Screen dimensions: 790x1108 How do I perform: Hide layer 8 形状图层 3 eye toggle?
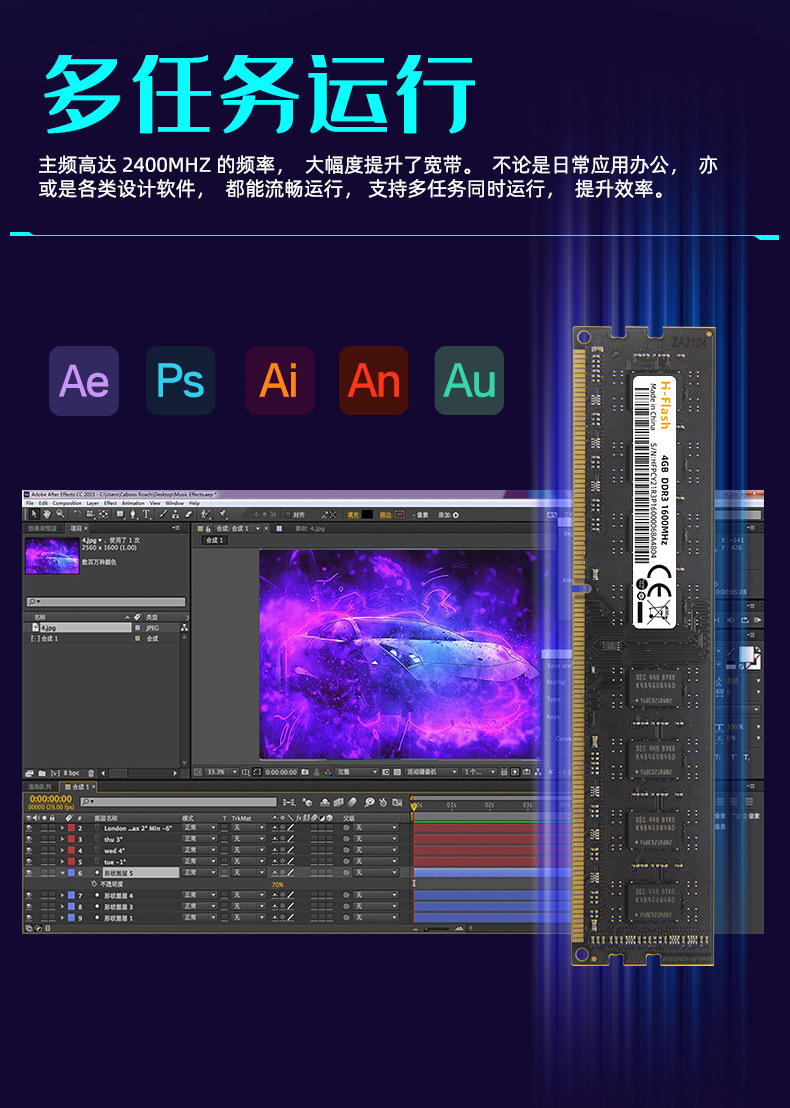(29, 906)
